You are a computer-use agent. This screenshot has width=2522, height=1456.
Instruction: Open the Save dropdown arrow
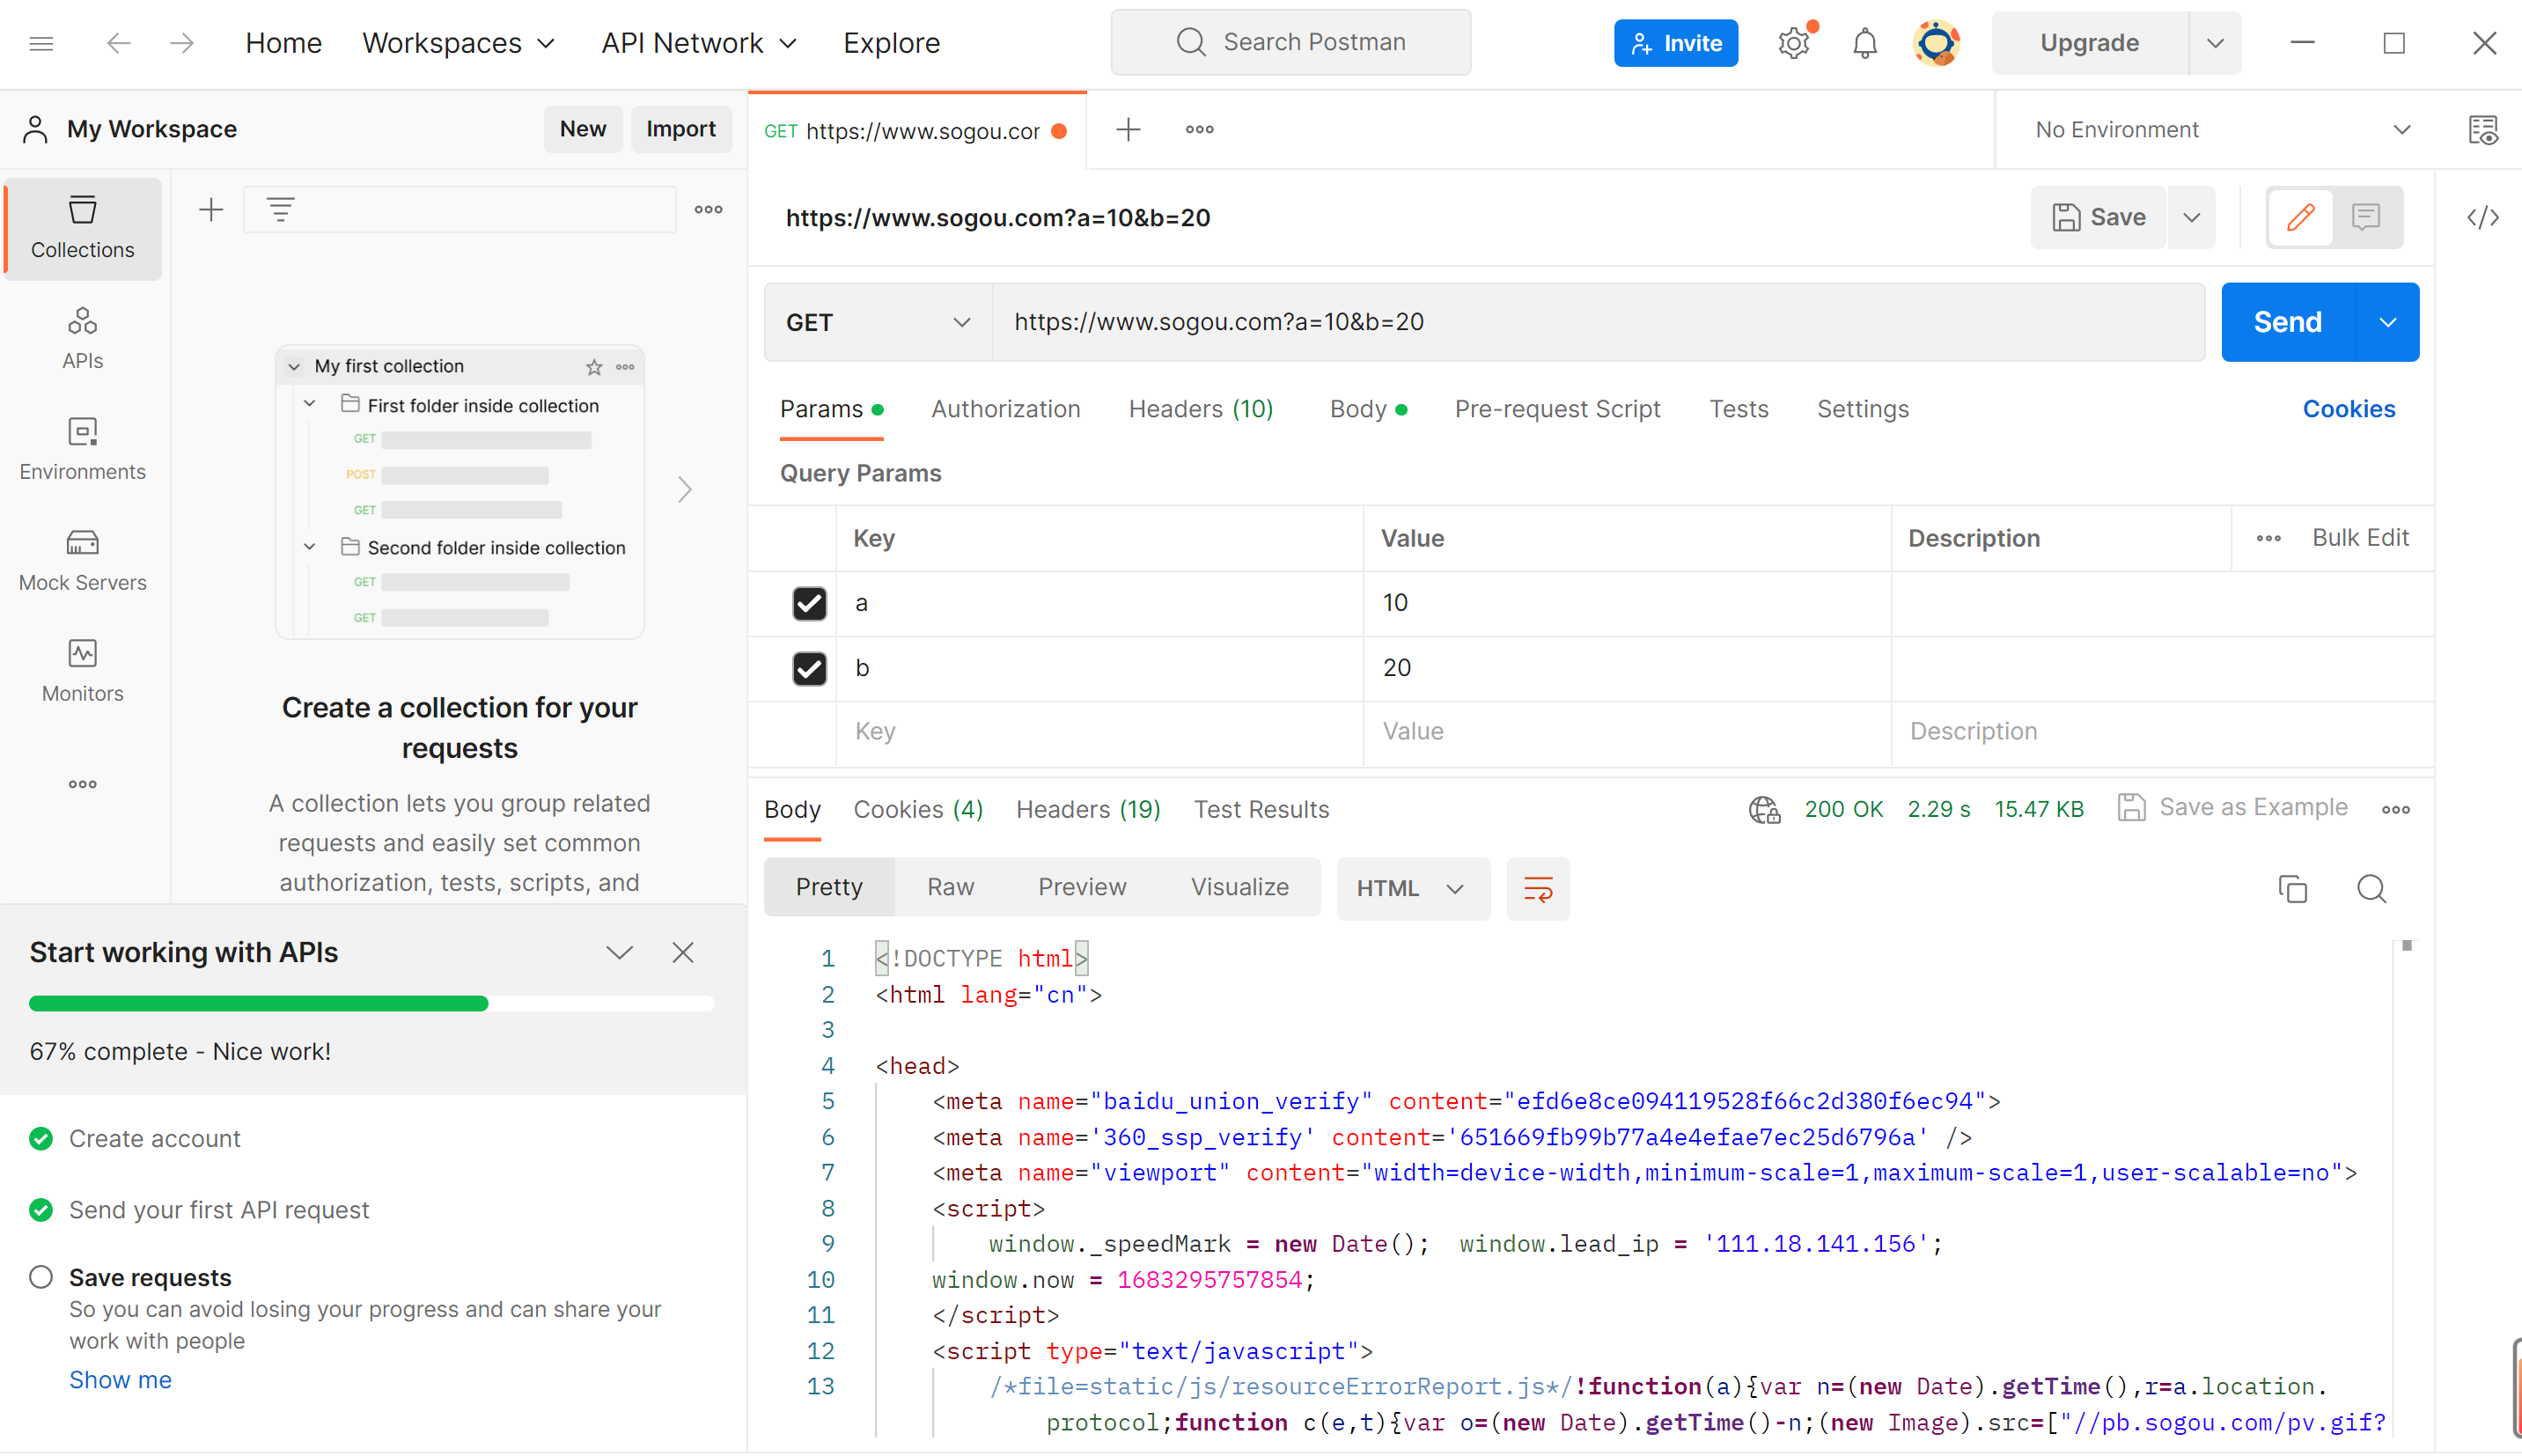click(x=2191, y=217)
